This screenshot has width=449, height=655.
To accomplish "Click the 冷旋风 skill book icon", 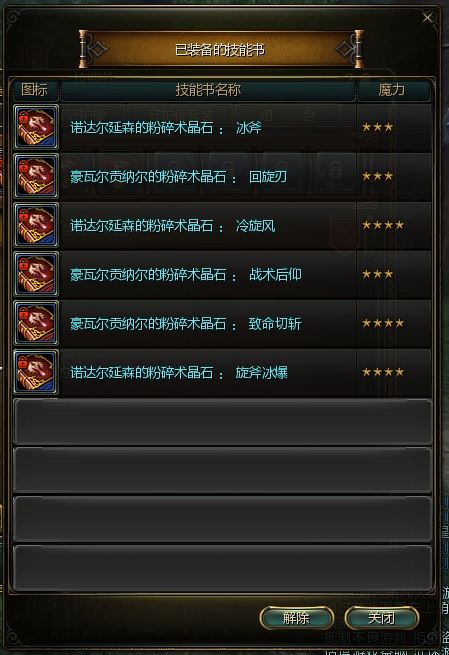I will 36,225.
